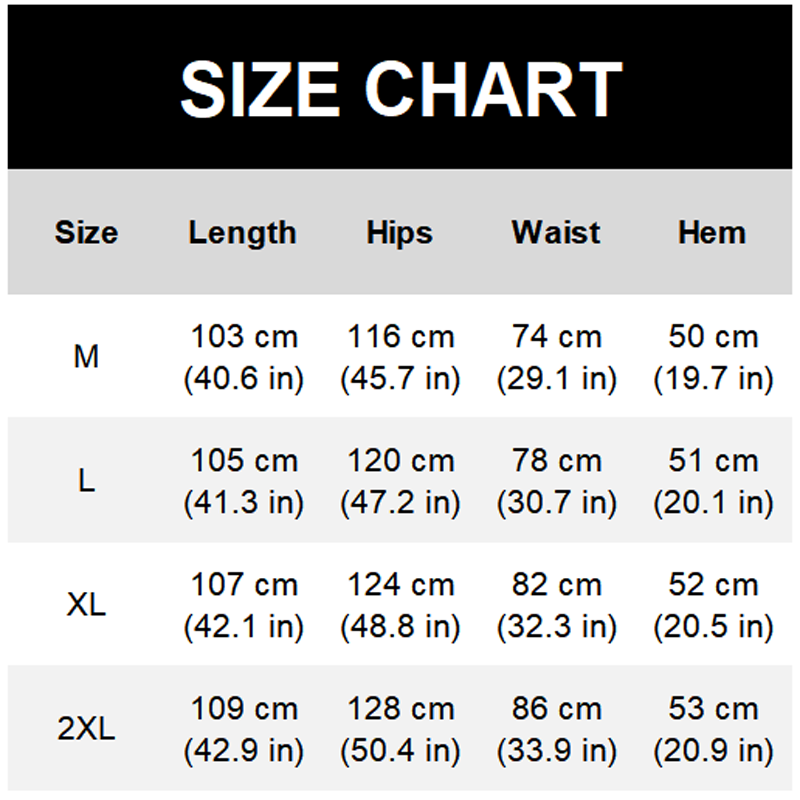800x800 pixels.
Task: Click the 103 cm length value
Action: 244,337
